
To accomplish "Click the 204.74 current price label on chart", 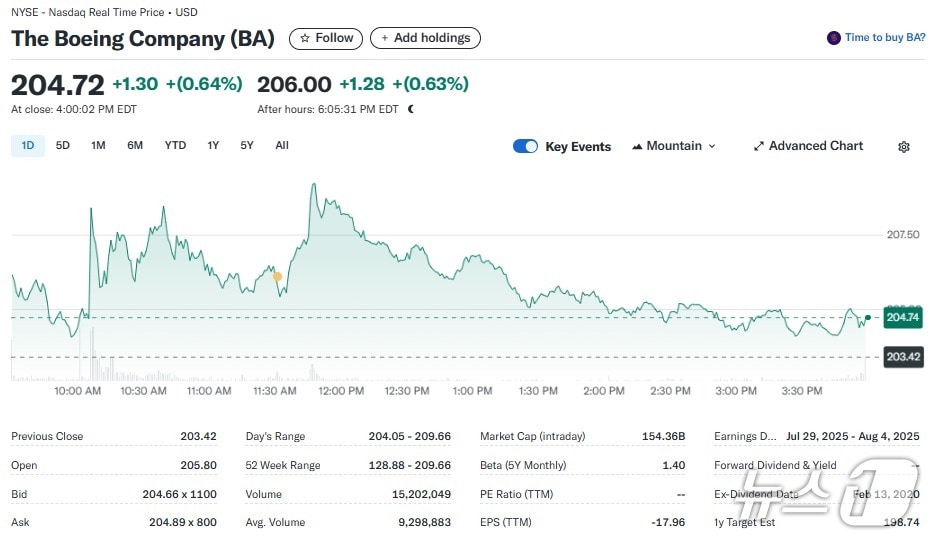I will (x=902, y=317).
